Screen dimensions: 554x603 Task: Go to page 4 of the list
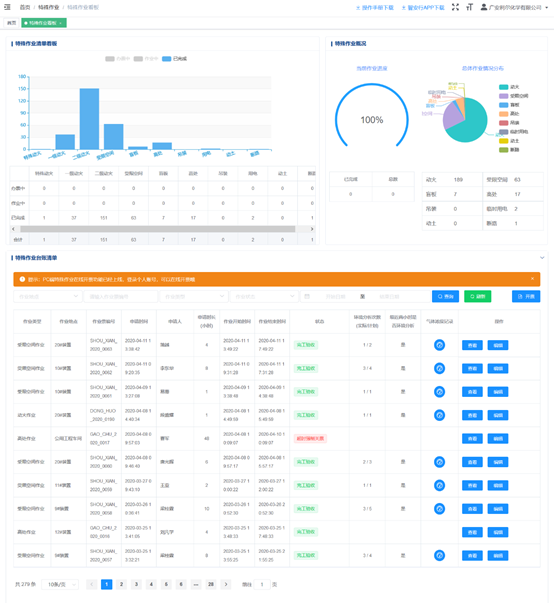151,584
